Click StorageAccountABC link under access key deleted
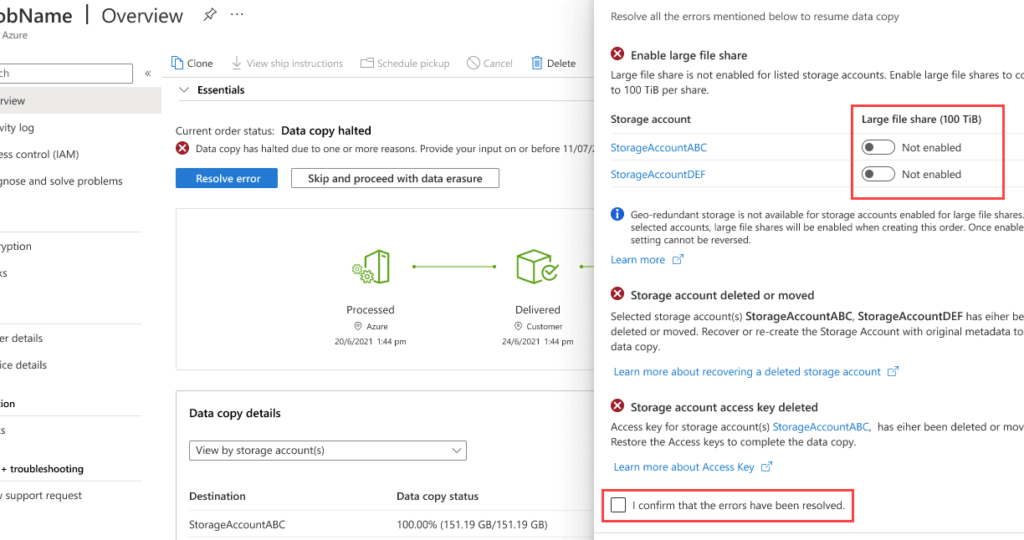The width and height of the screenshot is (1024, 540). [x=821, y=427]
